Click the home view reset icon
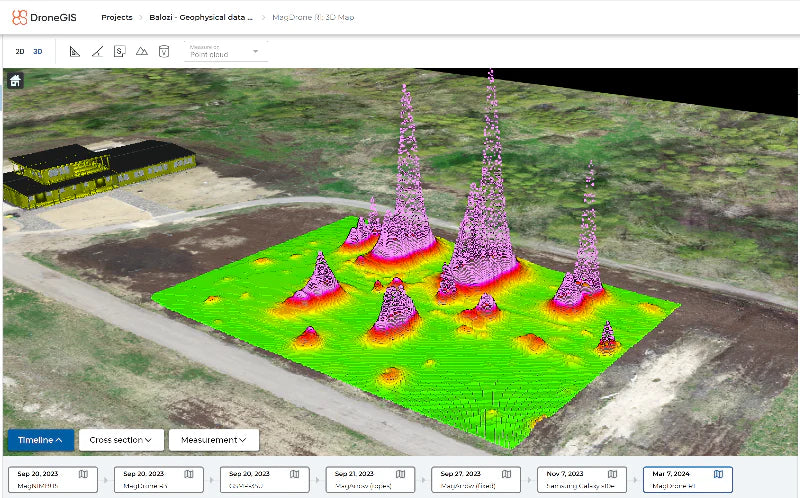 [x=16, y=81]
